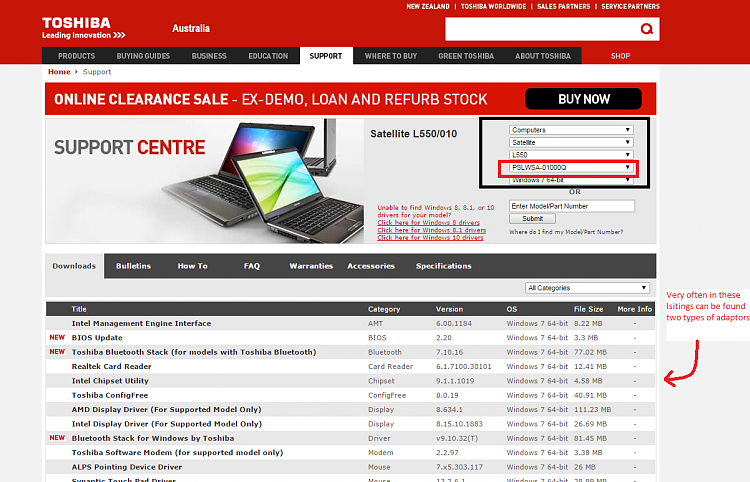Viewport: 750px width, 482px height.
Task: Expand the L550 series dropdown
Action: (x=572, y=155)
